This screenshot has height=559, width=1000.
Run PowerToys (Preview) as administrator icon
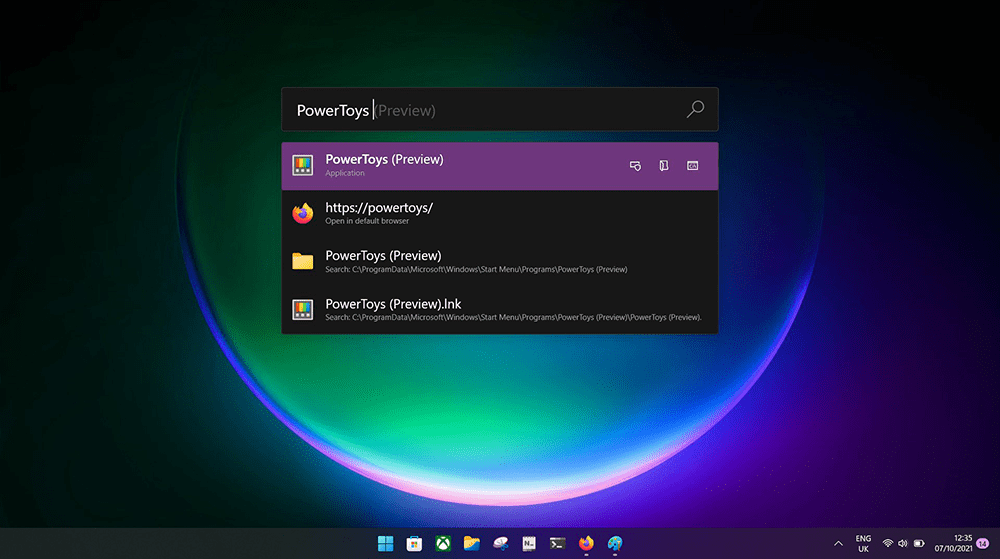tap(635, 166)
